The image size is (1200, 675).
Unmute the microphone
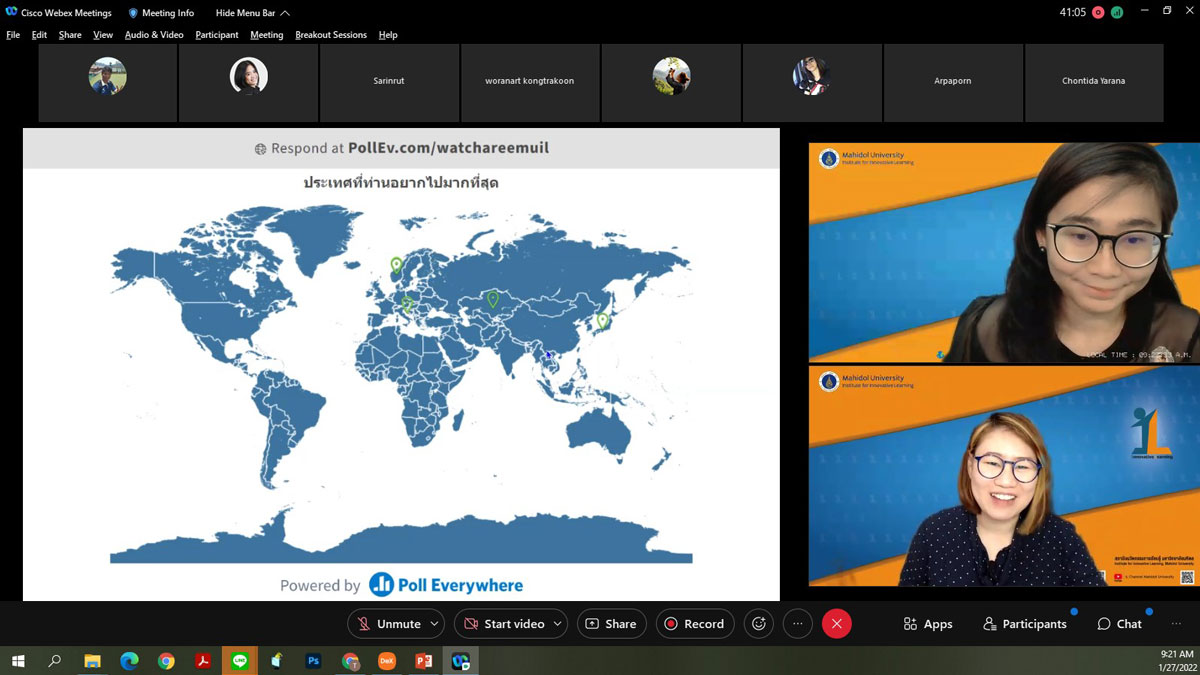pos(390,624)
